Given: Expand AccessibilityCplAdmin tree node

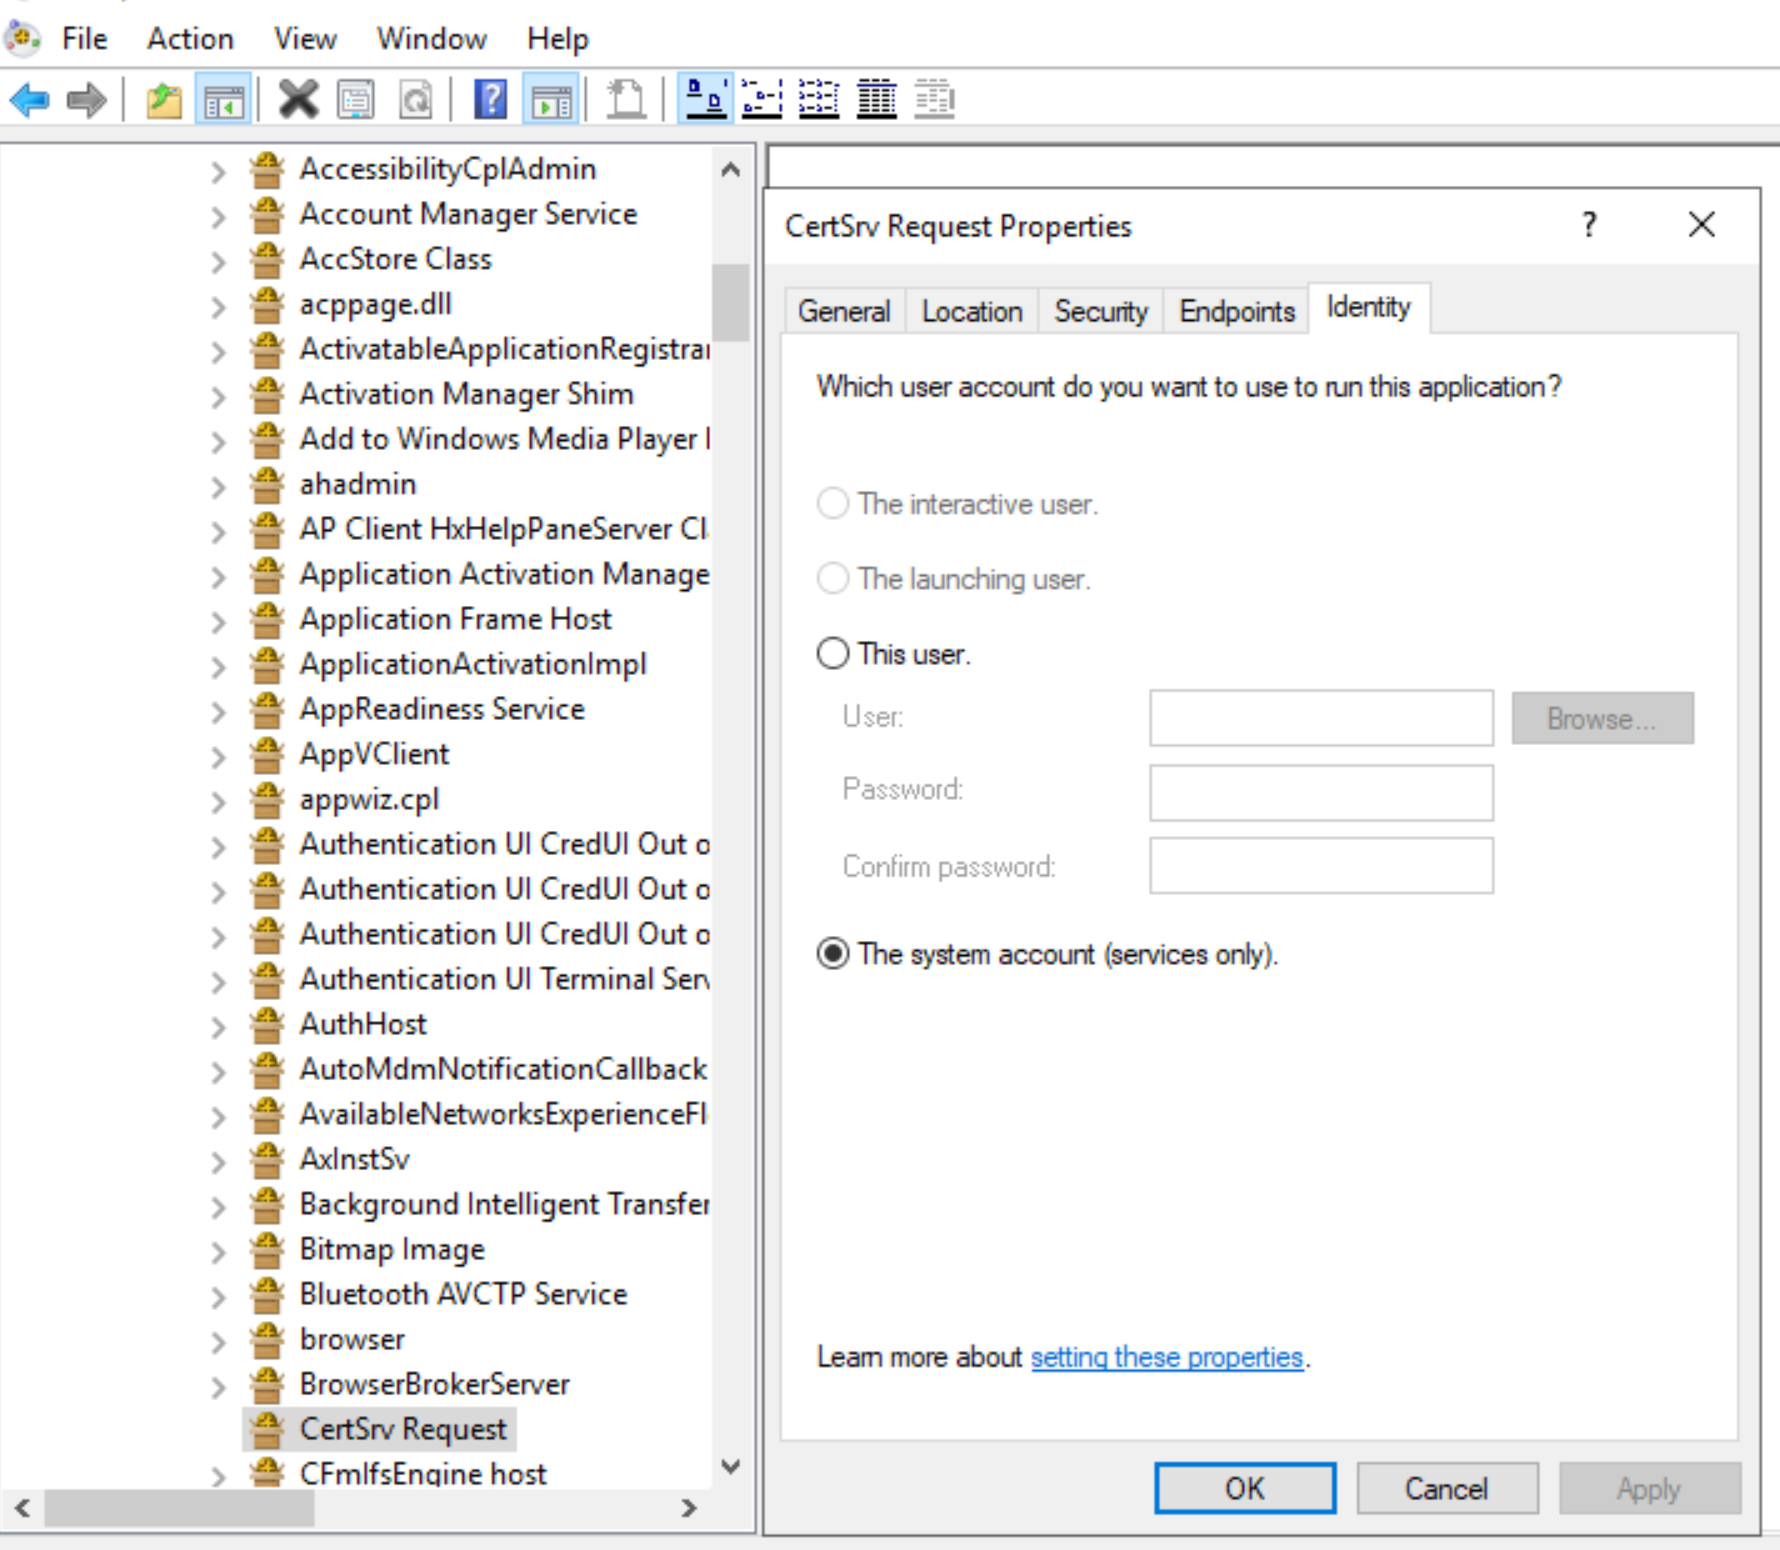Looking at the screenshot, I should [x=218, y=172].
